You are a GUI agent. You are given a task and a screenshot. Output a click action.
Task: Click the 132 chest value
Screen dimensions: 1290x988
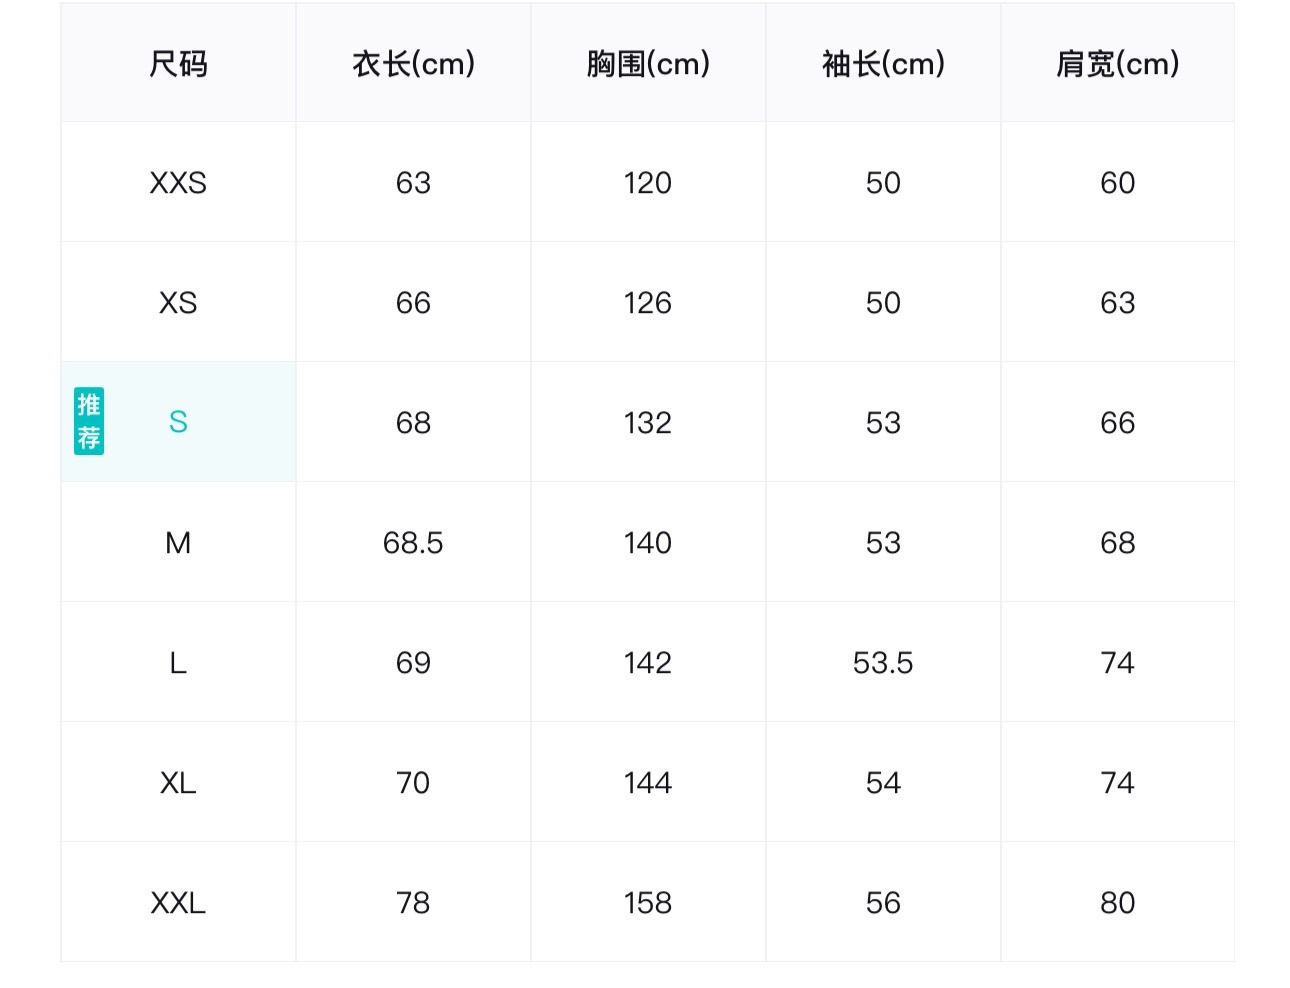(648, 423)
